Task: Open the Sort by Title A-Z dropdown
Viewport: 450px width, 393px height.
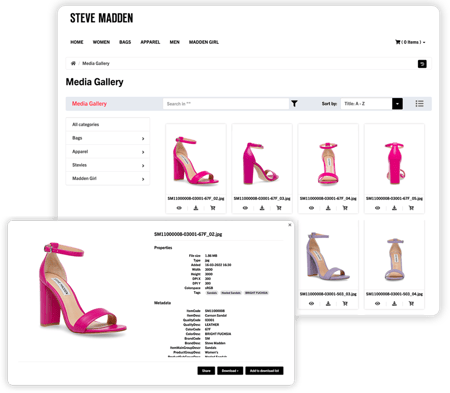Action: 372,104
